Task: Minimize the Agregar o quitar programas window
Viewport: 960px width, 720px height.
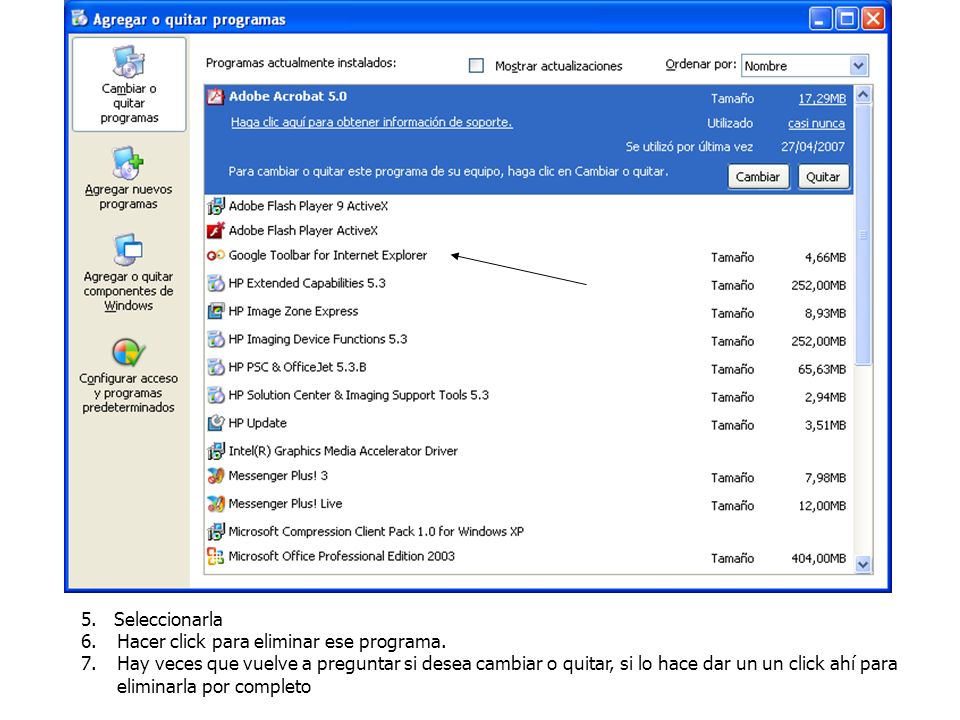Action: click(820, 18)
